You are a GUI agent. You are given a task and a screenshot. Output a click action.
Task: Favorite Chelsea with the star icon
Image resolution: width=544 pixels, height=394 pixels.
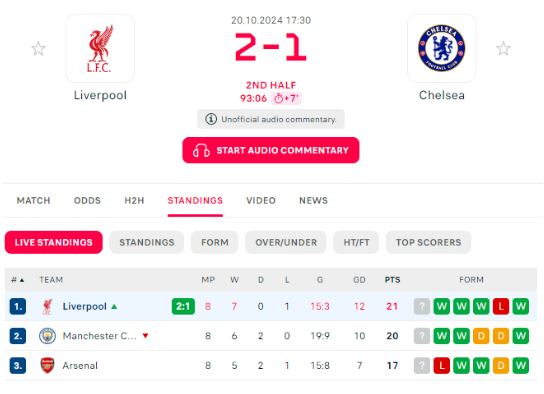pyautogui.click(x=503, y=49)
